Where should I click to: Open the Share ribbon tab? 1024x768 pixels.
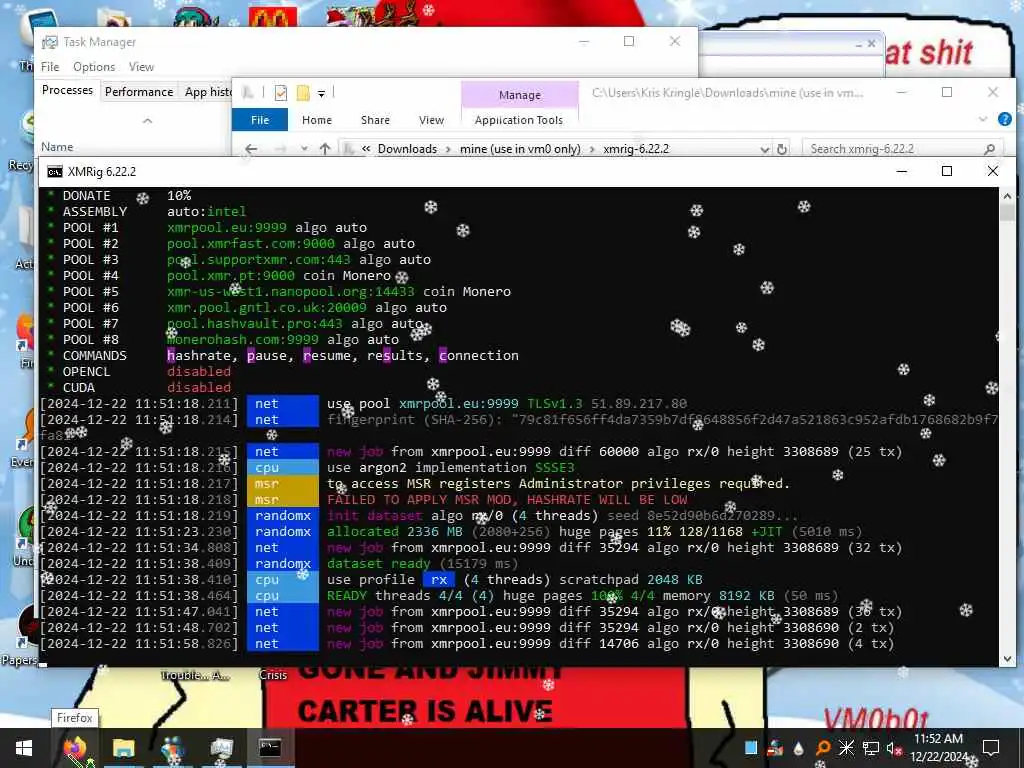tap(376, 120)
